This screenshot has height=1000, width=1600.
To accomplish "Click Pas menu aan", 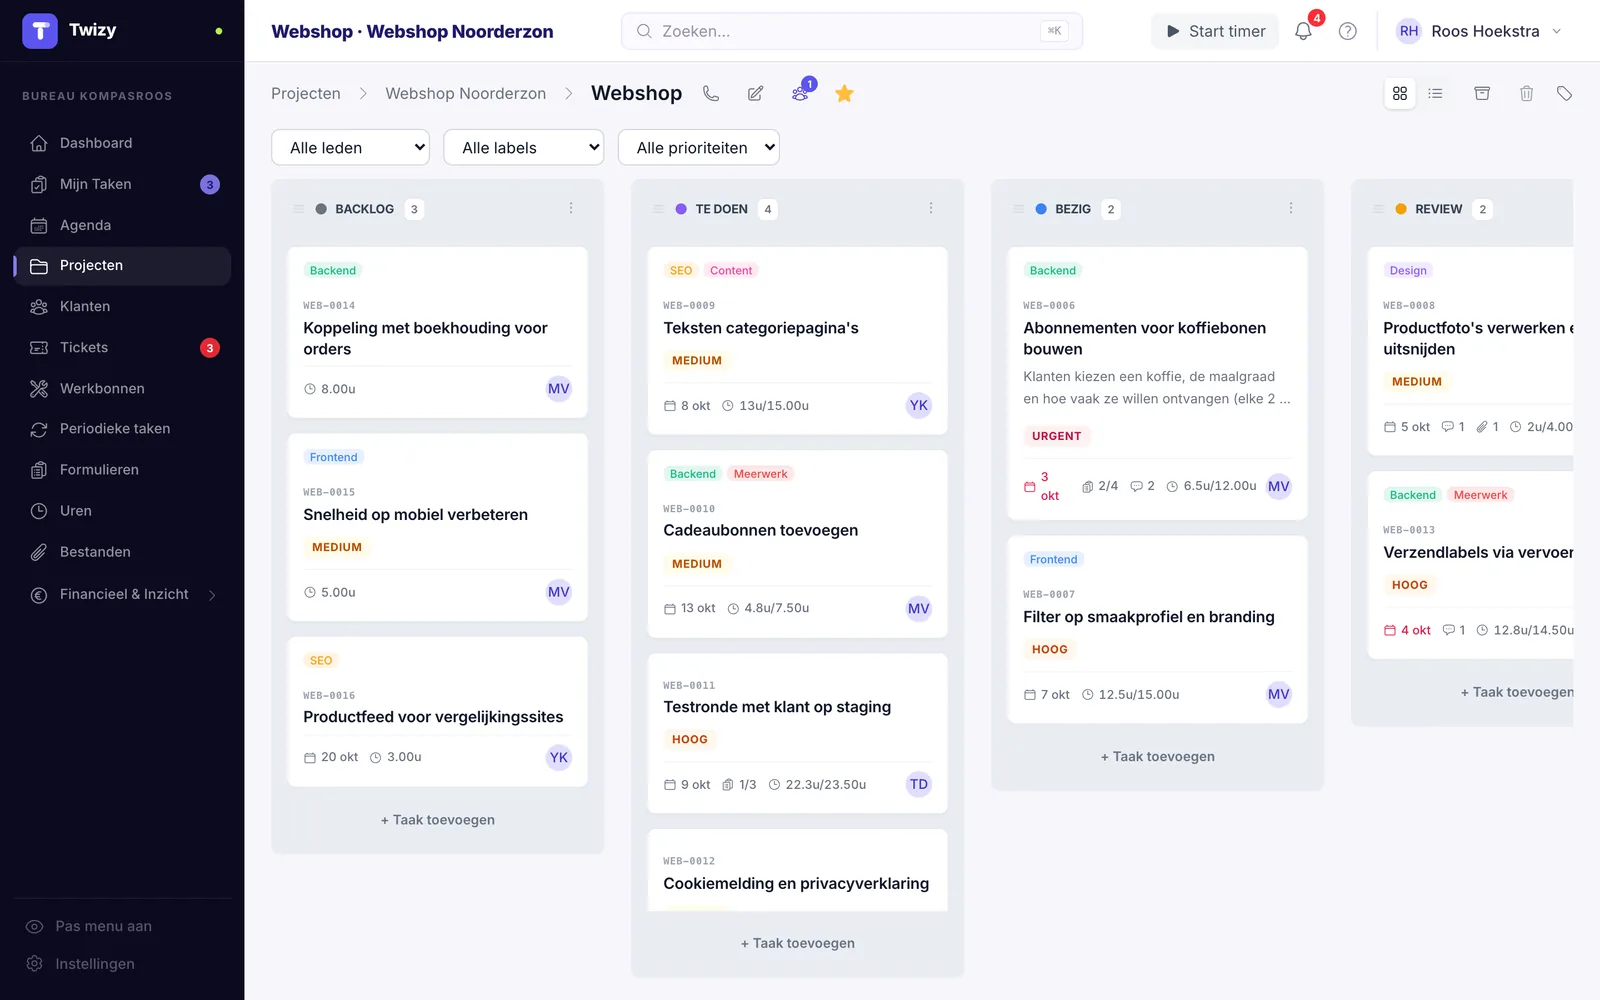I will coord(103,926).
